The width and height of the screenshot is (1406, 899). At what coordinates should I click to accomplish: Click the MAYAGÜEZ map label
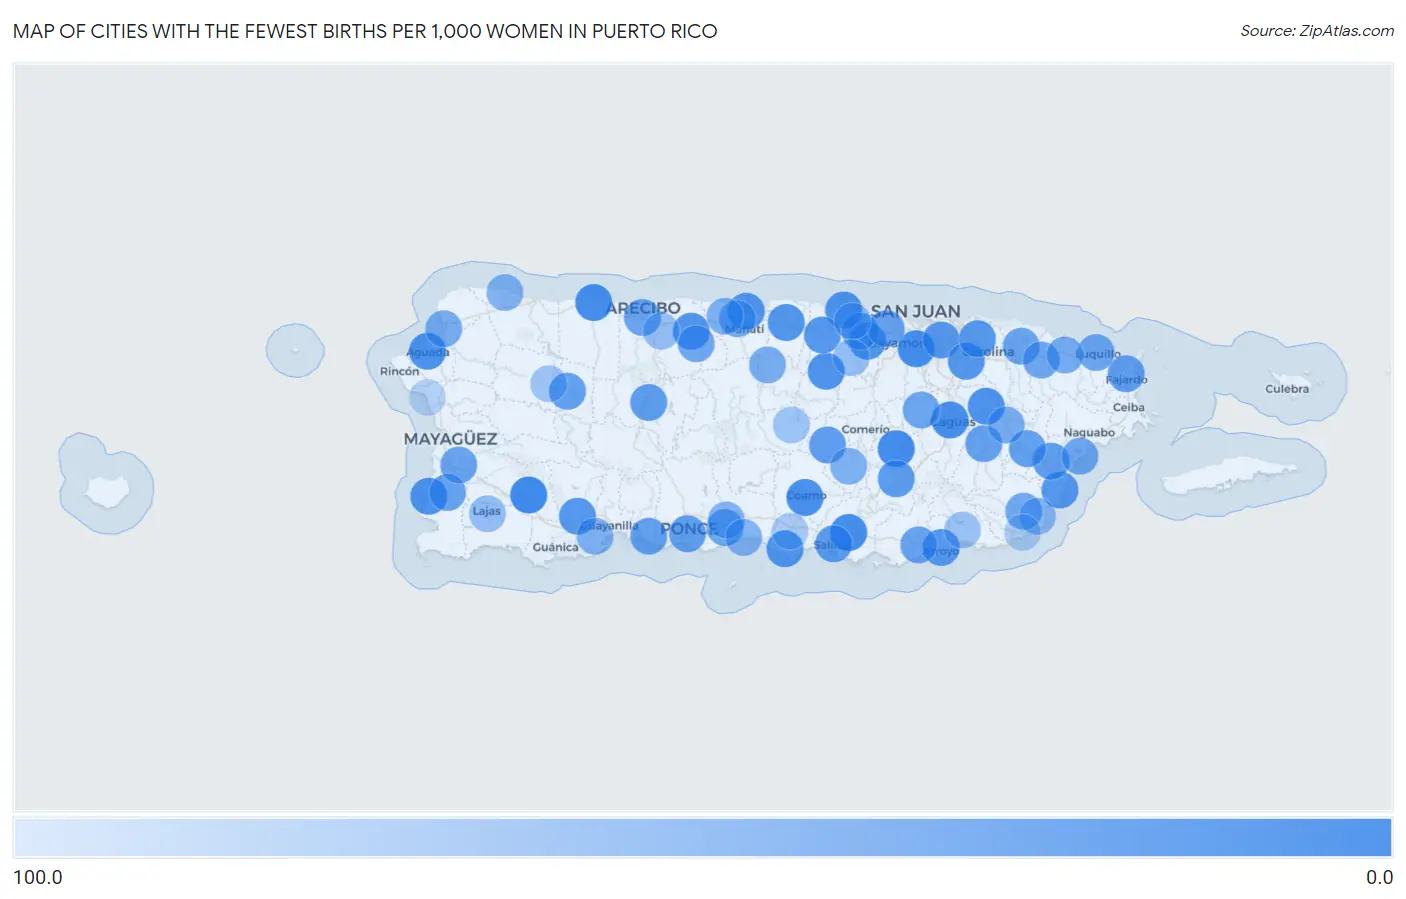pyautogui.click(x=450, y=439)
